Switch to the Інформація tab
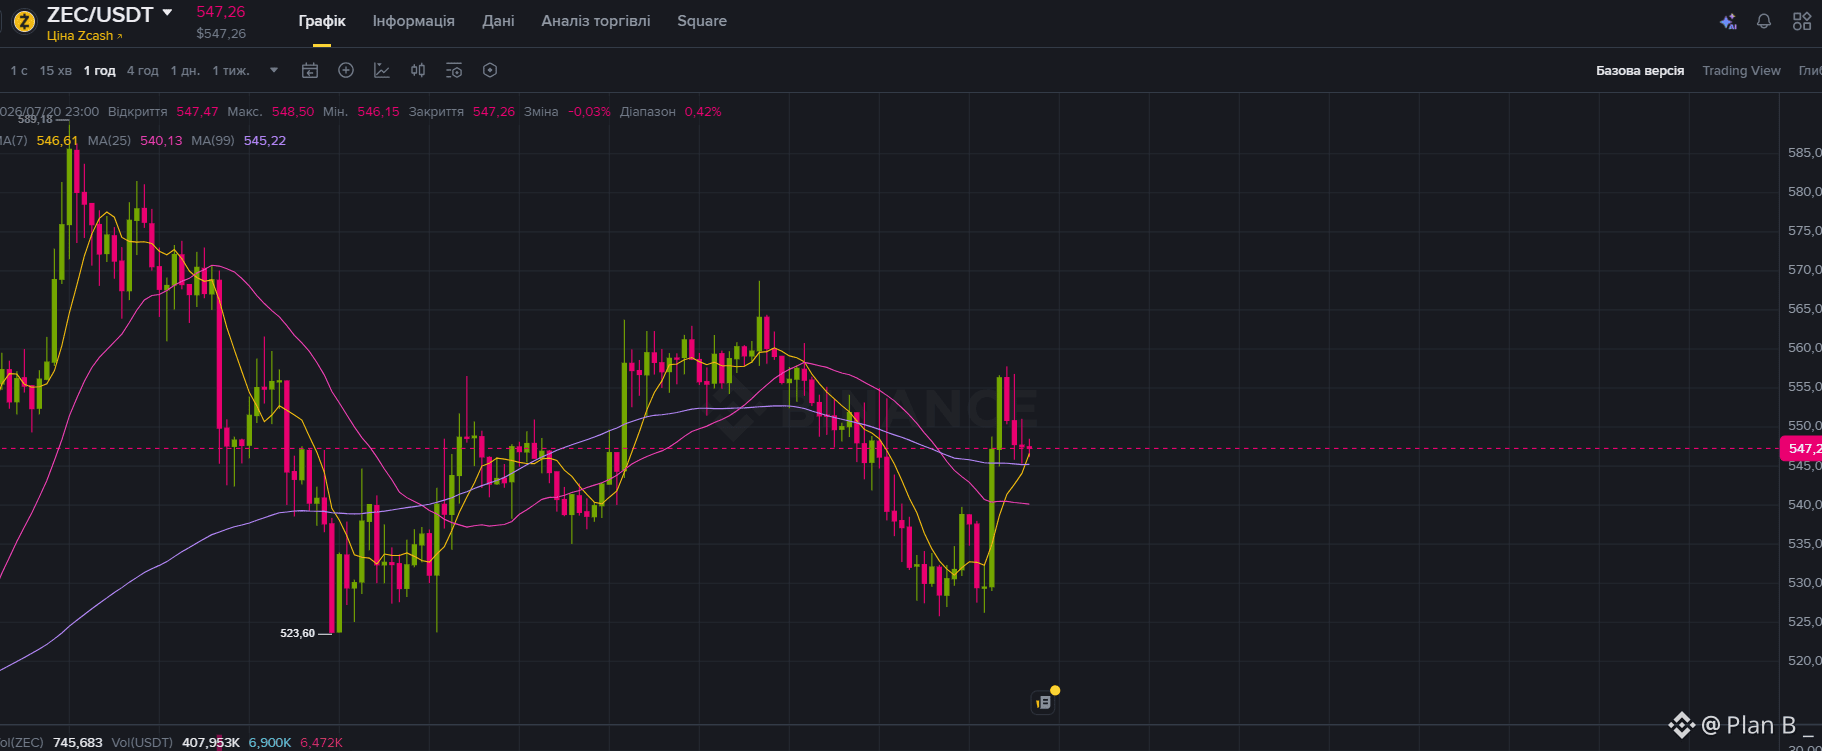 (413, 21)
